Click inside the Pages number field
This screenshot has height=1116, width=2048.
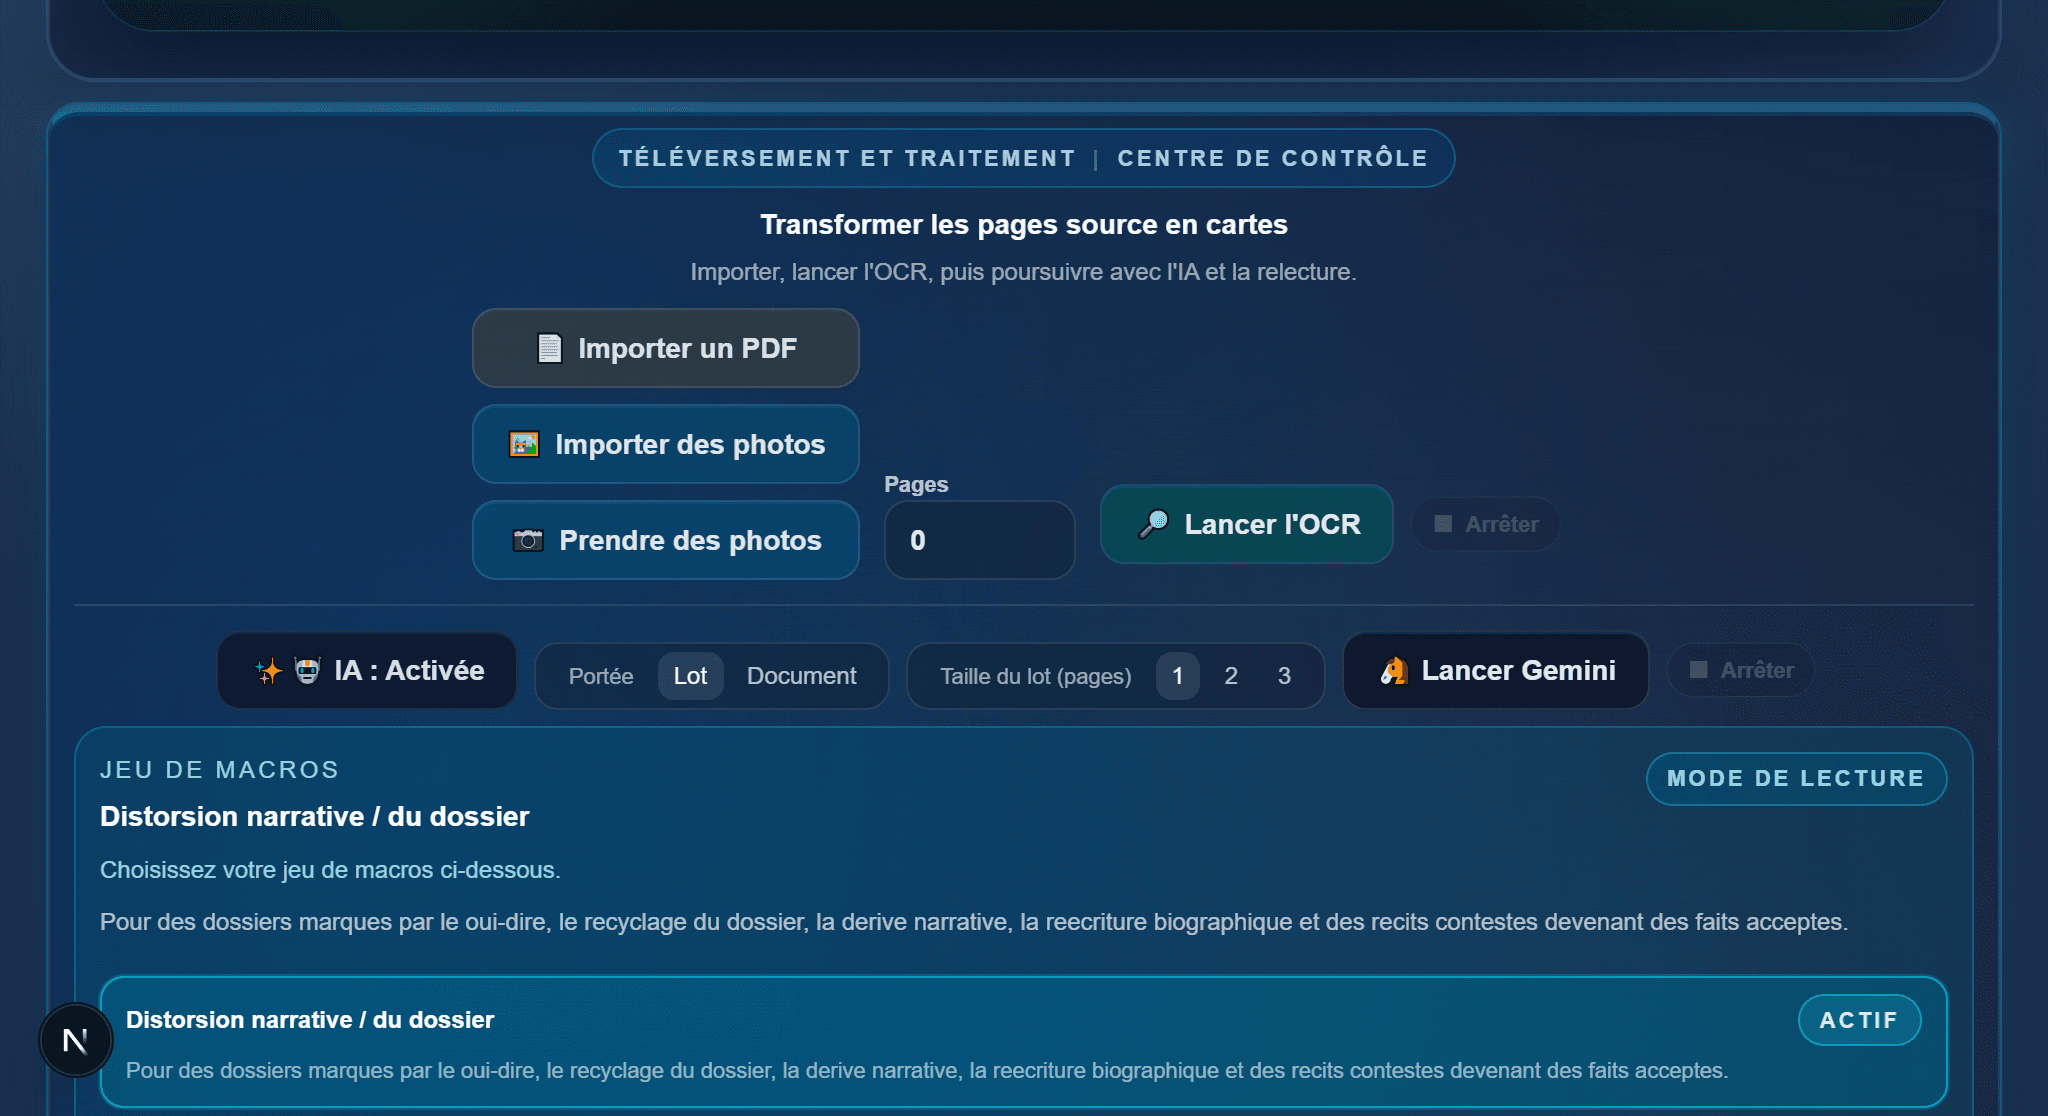pos(978,540)
